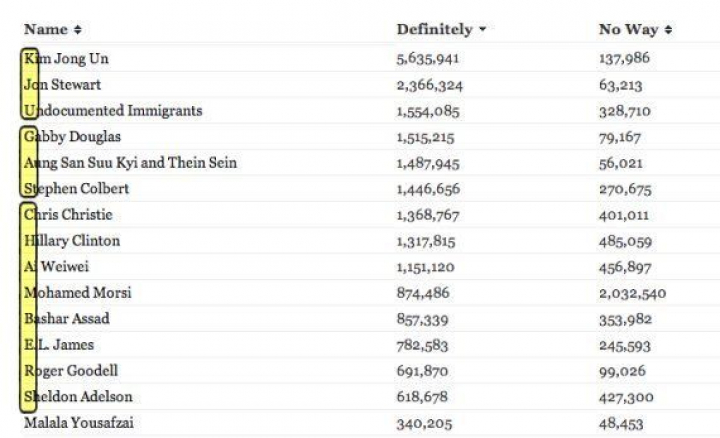Click Sheldon Adelson's No Way count 427,300
720x438 pixels.
(x=626, y=397)
